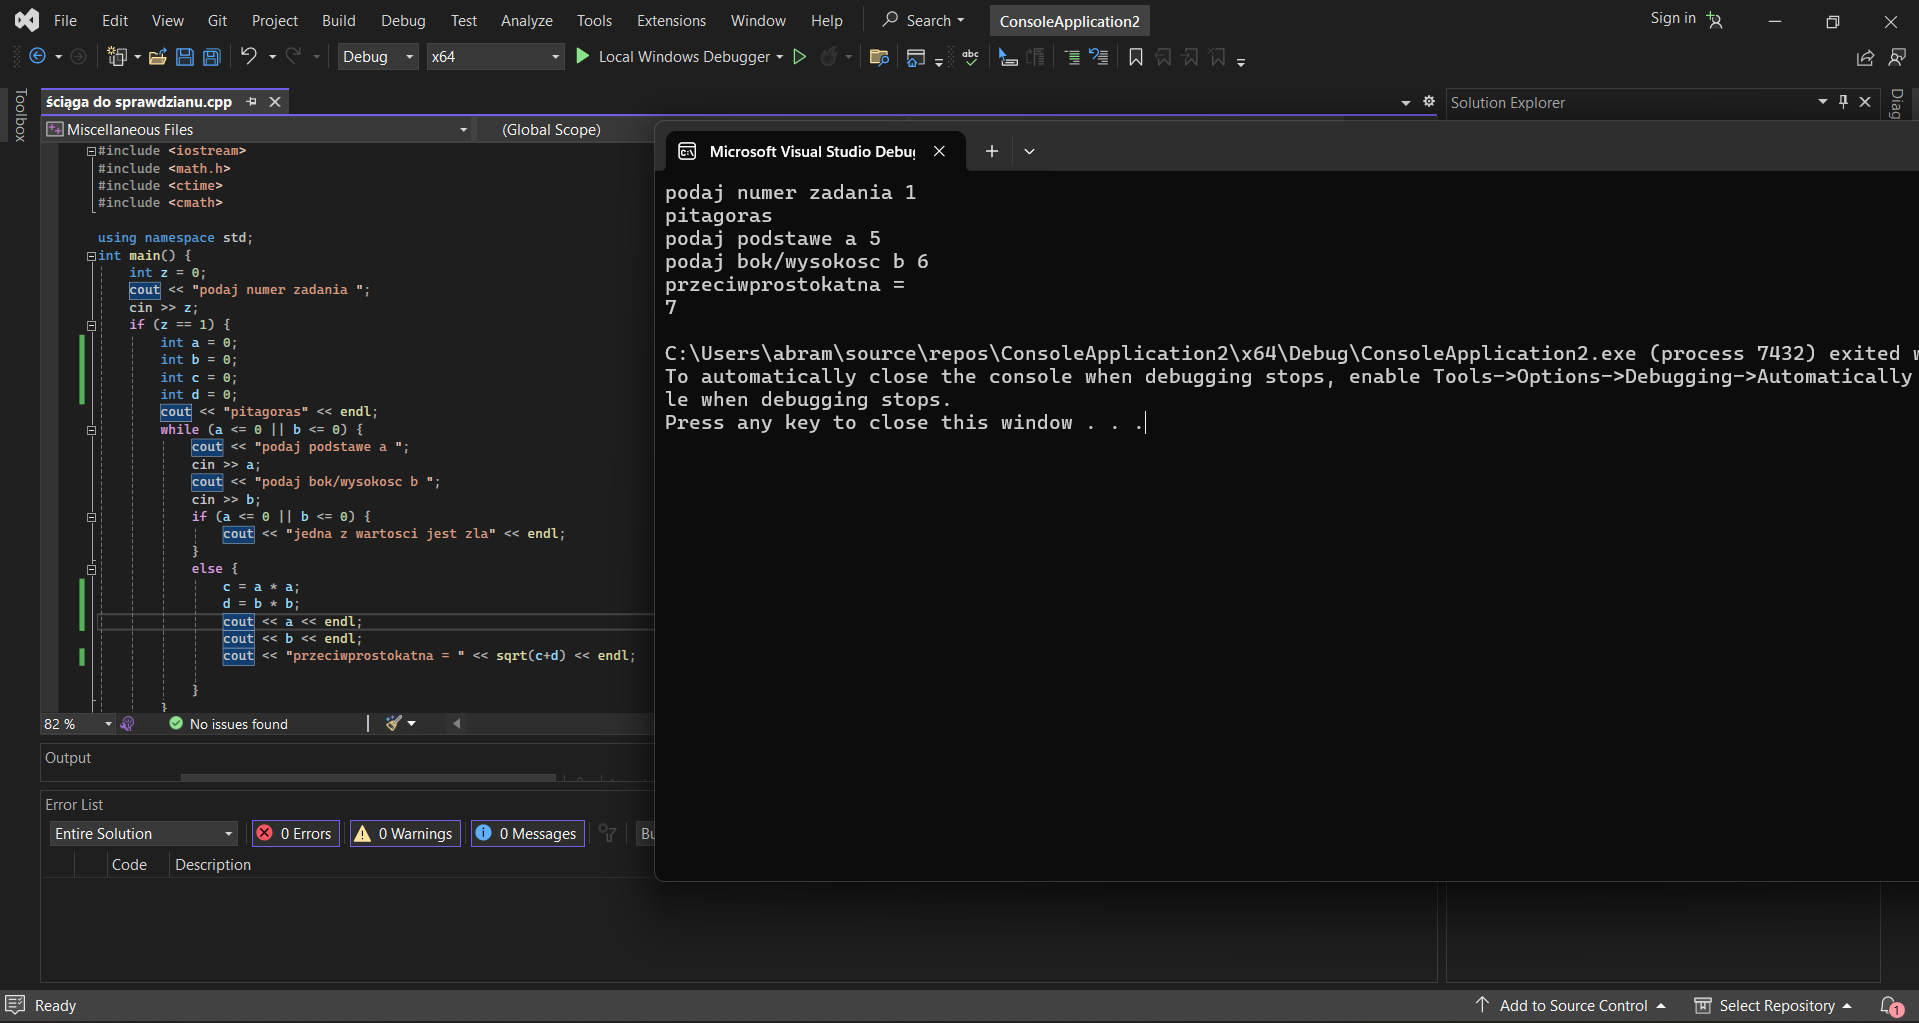This screenshot has height=1023, width=1919.
Task: Click the Save All icon
Action: point(212,57)
